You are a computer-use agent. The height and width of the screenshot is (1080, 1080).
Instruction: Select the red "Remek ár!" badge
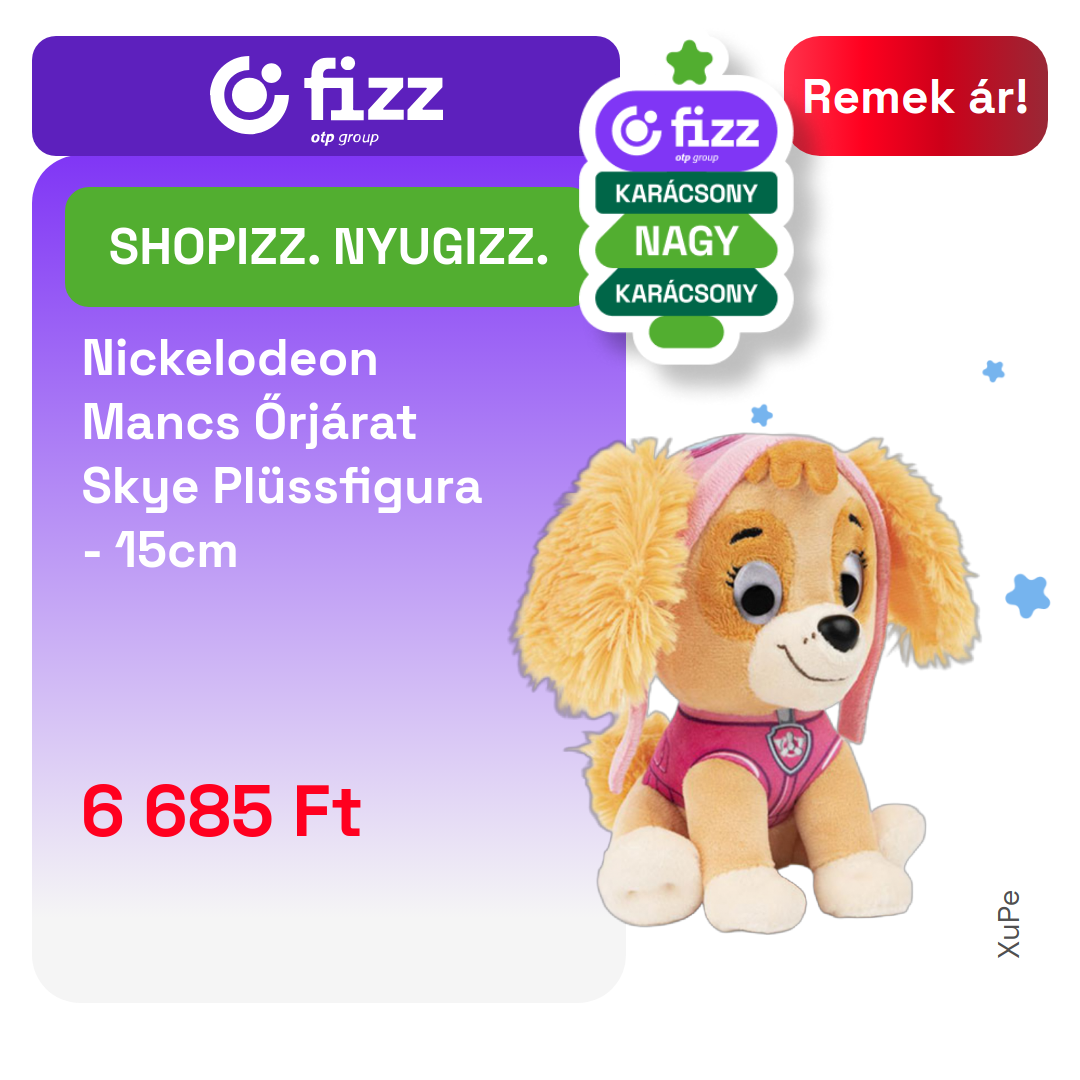(x=915, y=96)
